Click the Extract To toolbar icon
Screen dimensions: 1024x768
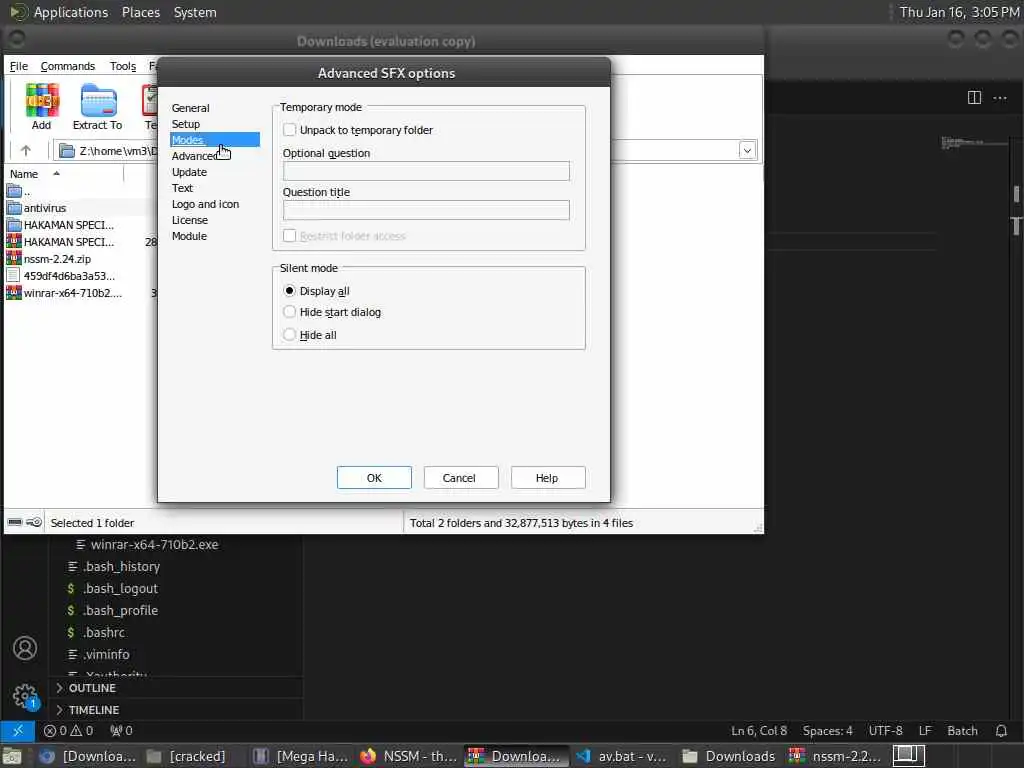(97, 106)
